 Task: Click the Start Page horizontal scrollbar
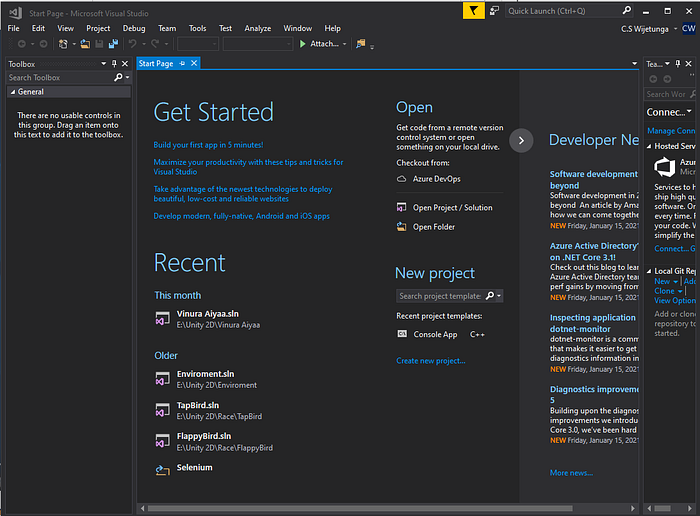point(360,508)
